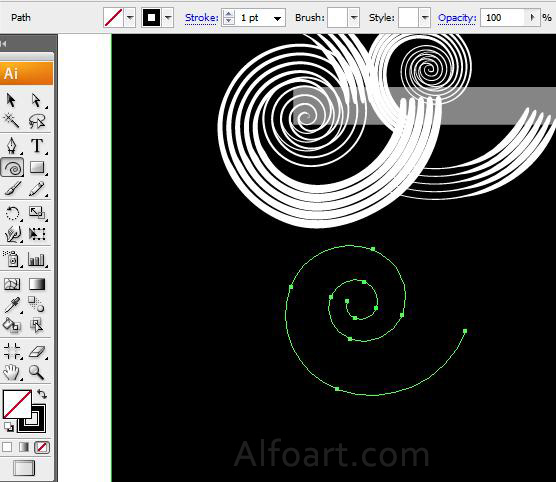This screenshot has height=482, width=556.
Task: Set paint mode to Color
Action: [x=7, y=447]
